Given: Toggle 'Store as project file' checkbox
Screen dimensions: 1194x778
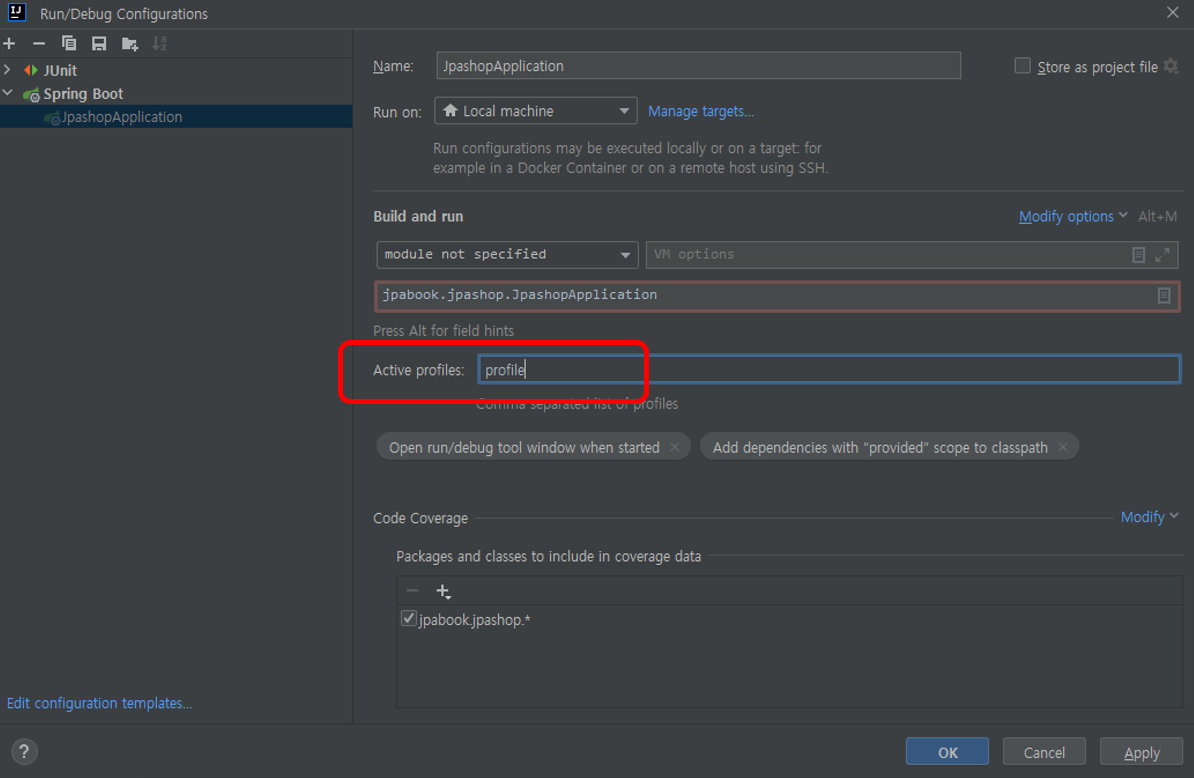Looking at the screenshot, I should (x=1022, y=66).
